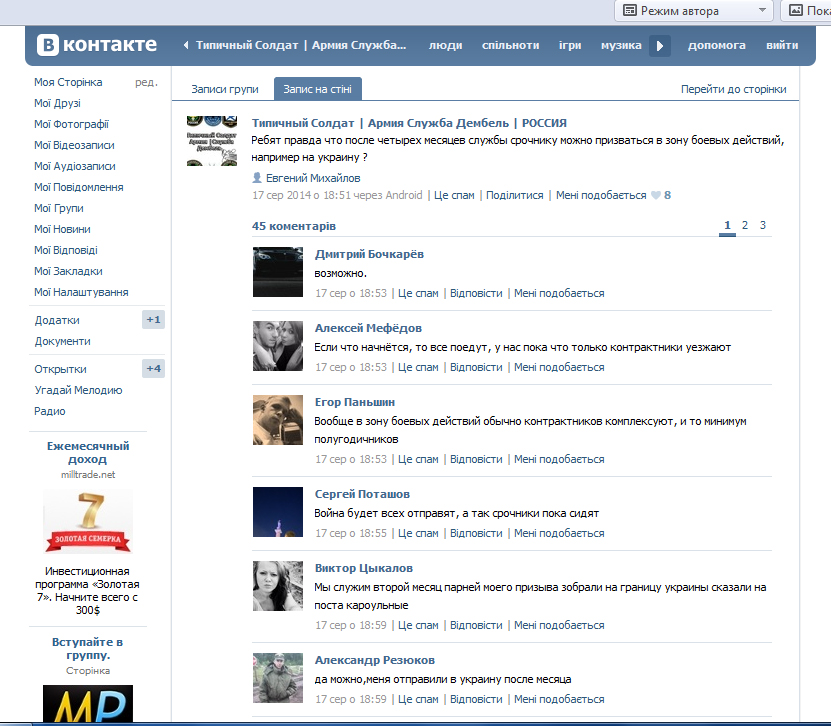831x726 pixels.
Task: Click the 45 коментарів heading
Action: coord(294,226)
